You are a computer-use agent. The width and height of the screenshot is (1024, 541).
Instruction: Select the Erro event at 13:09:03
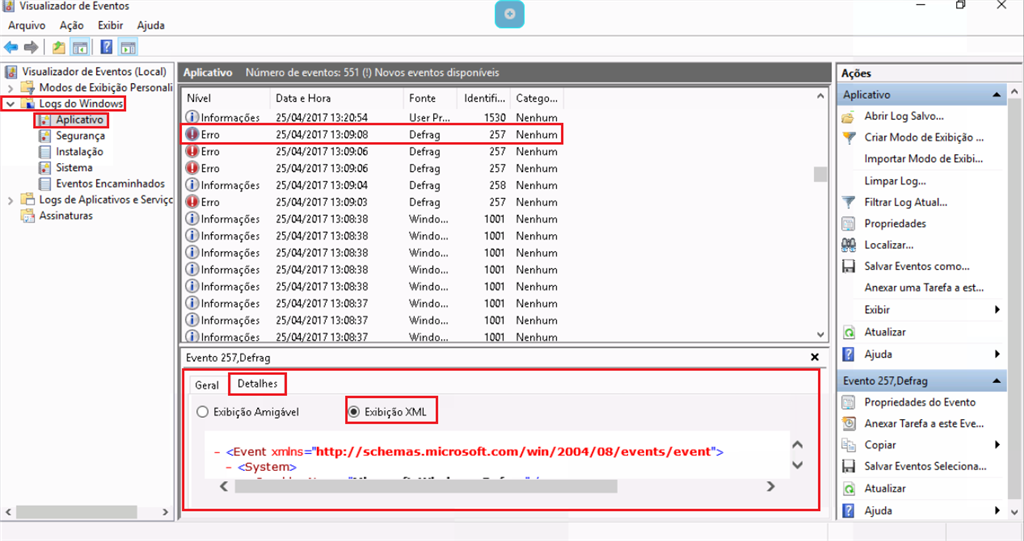(x=371, y=202)
